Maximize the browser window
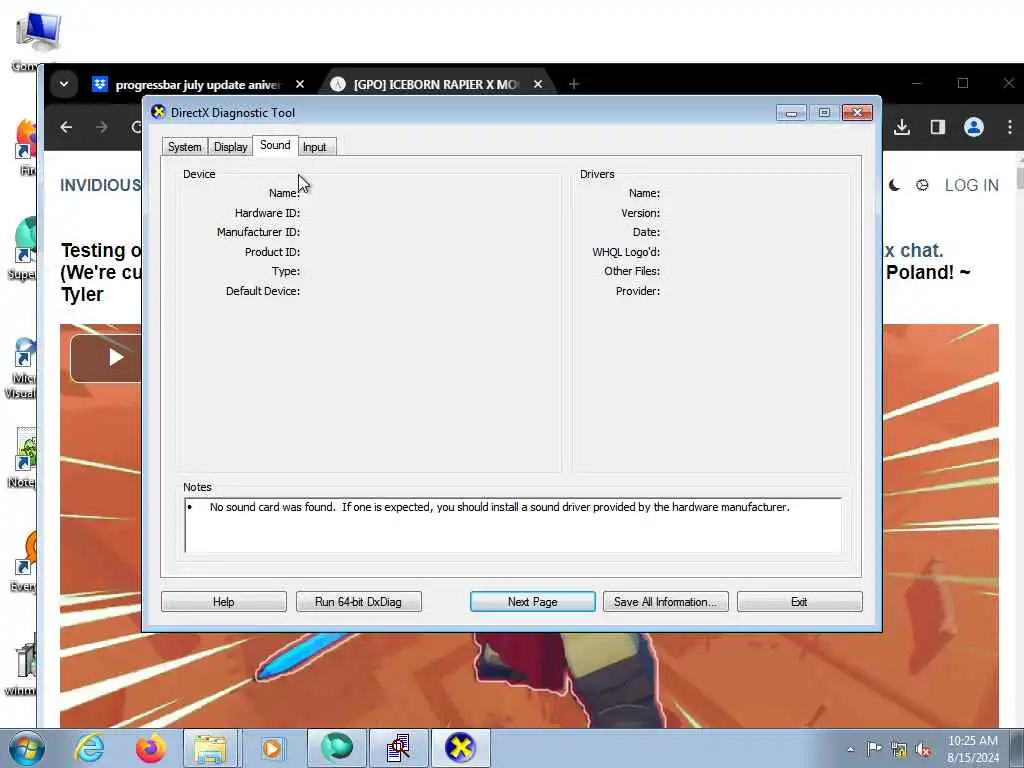1024x768 pixels. [963, 84]
